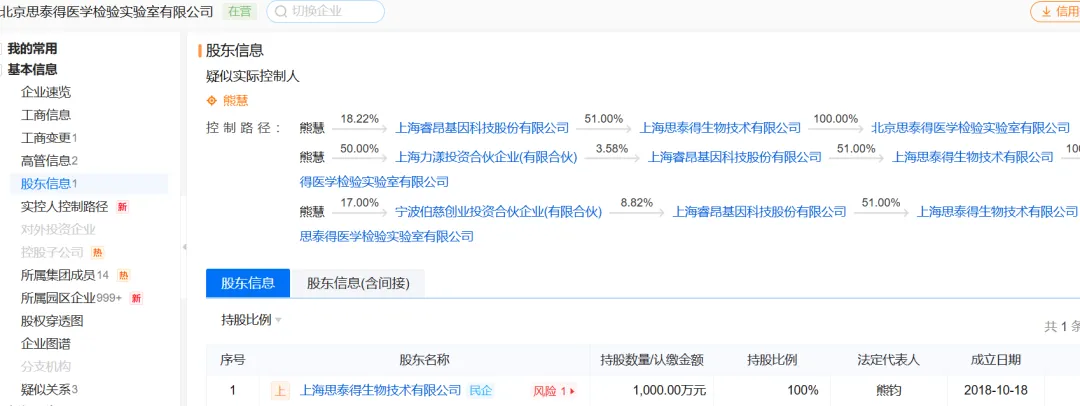Click the search magnifier icon beside 切换企业

[280, 11]
